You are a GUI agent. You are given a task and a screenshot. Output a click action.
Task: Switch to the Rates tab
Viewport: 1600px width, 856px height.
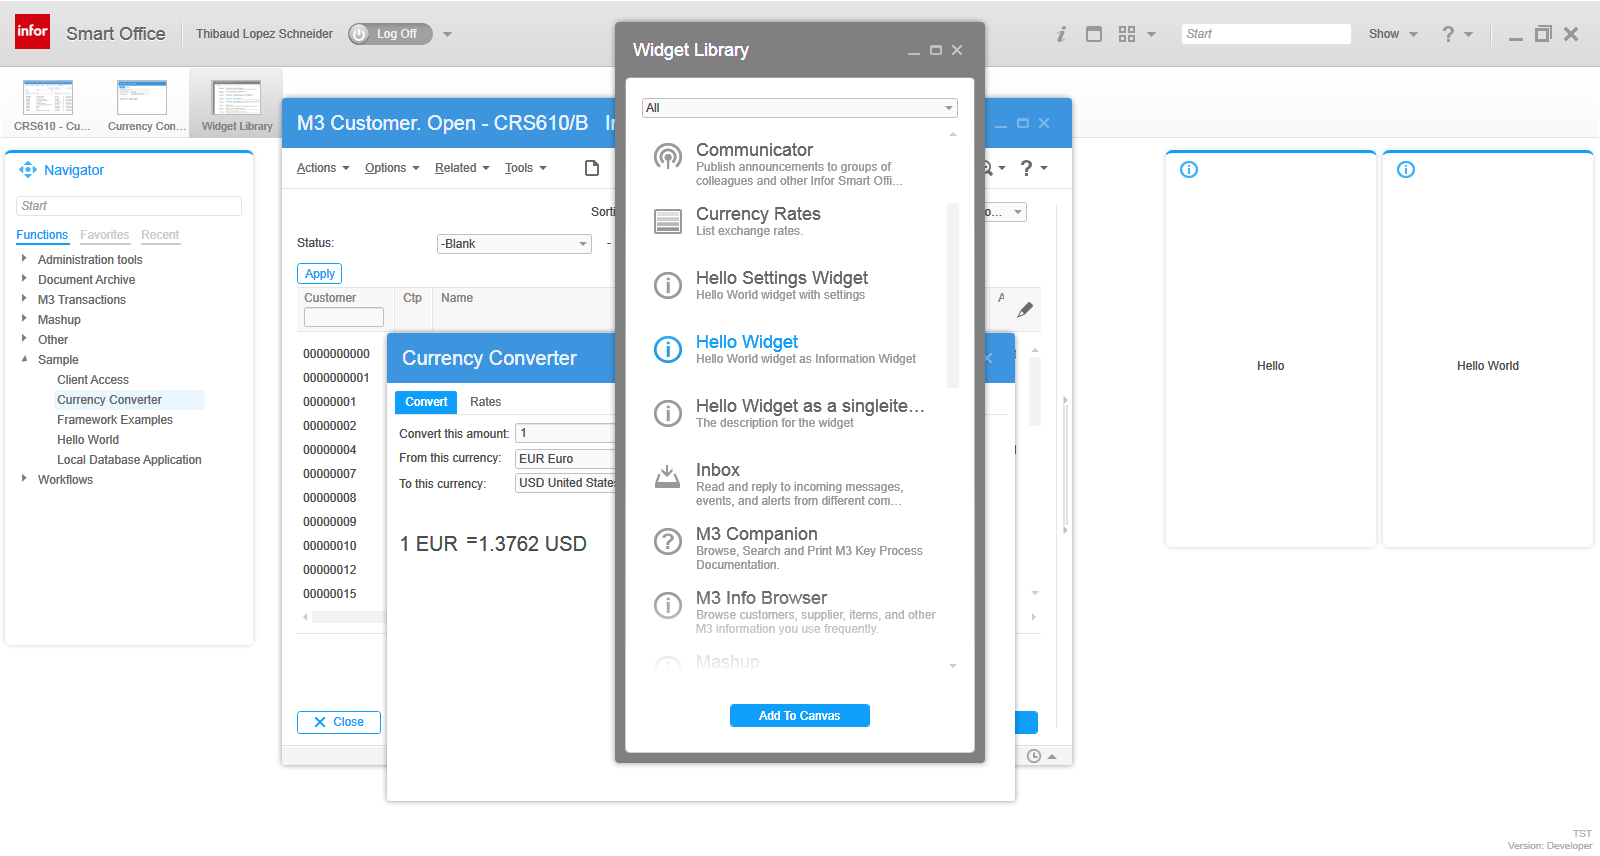(x=485, y=402)
